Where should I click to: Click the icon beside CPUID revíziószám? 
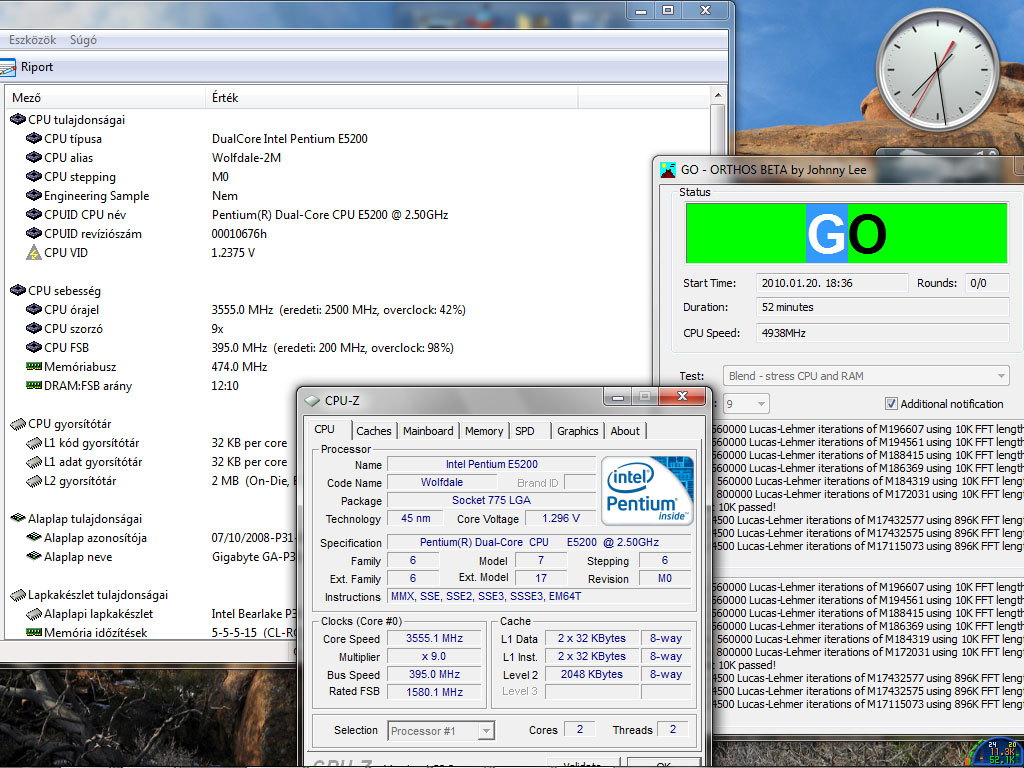pyautogui.click(x=34, y=233)
